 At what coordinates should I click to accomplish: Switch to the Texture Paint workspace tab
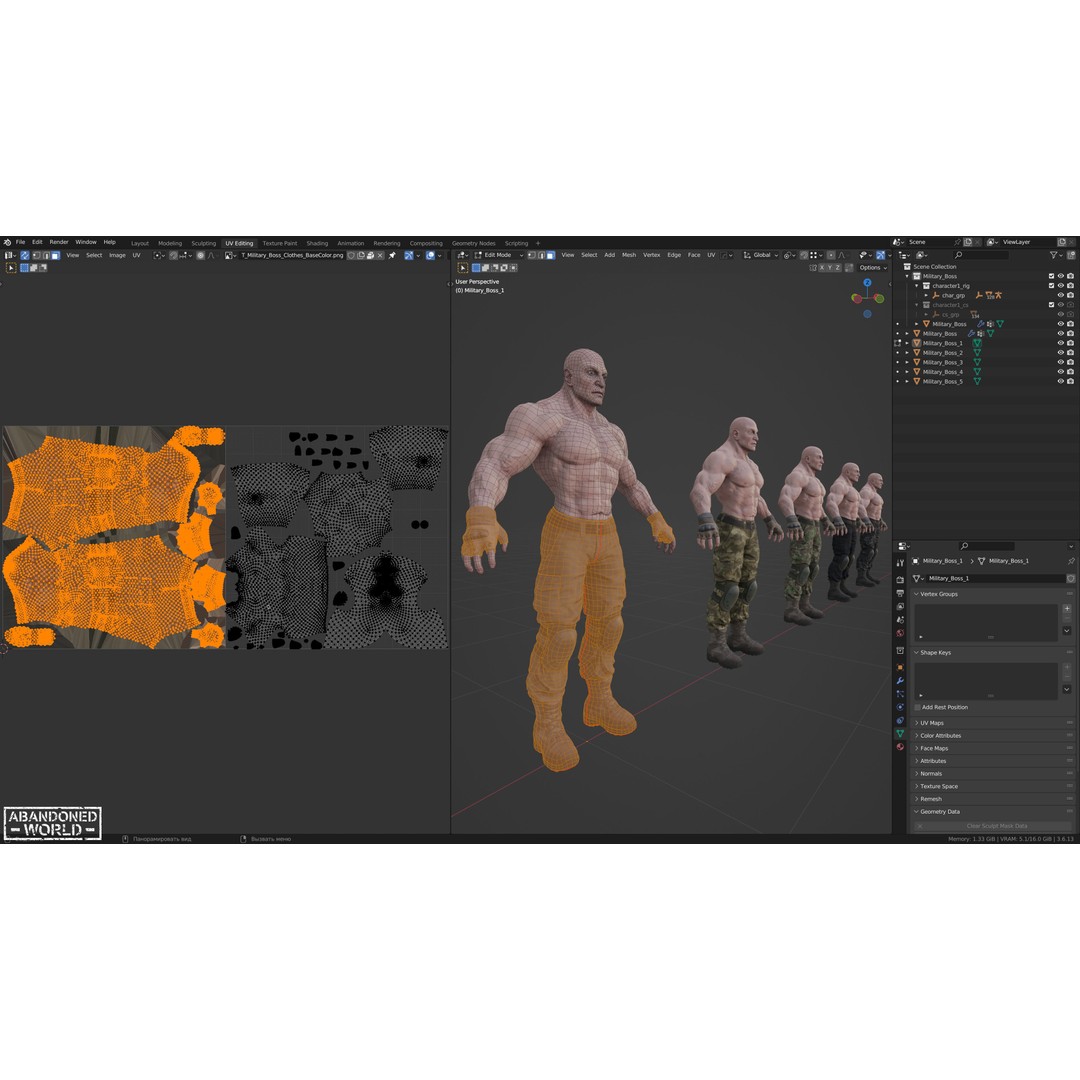coord(280,243)
